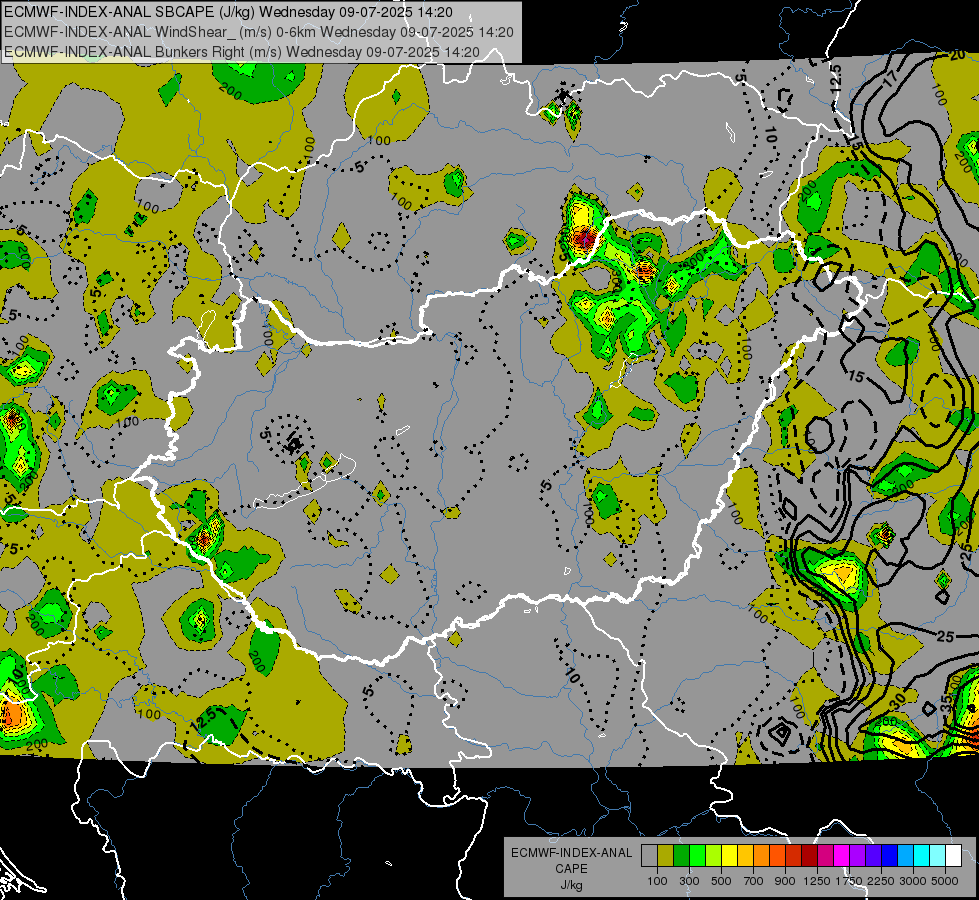Select the pure blue legend swatch
Image resolution: width=979 pixels, height=900 pixels.
890,856
